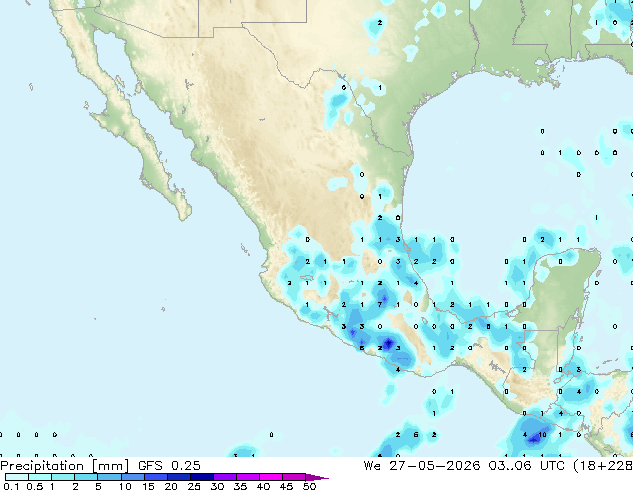The image size is (634, 490).
Task: Click the '03..06 UTC' time text
Action: coord(526,466)
